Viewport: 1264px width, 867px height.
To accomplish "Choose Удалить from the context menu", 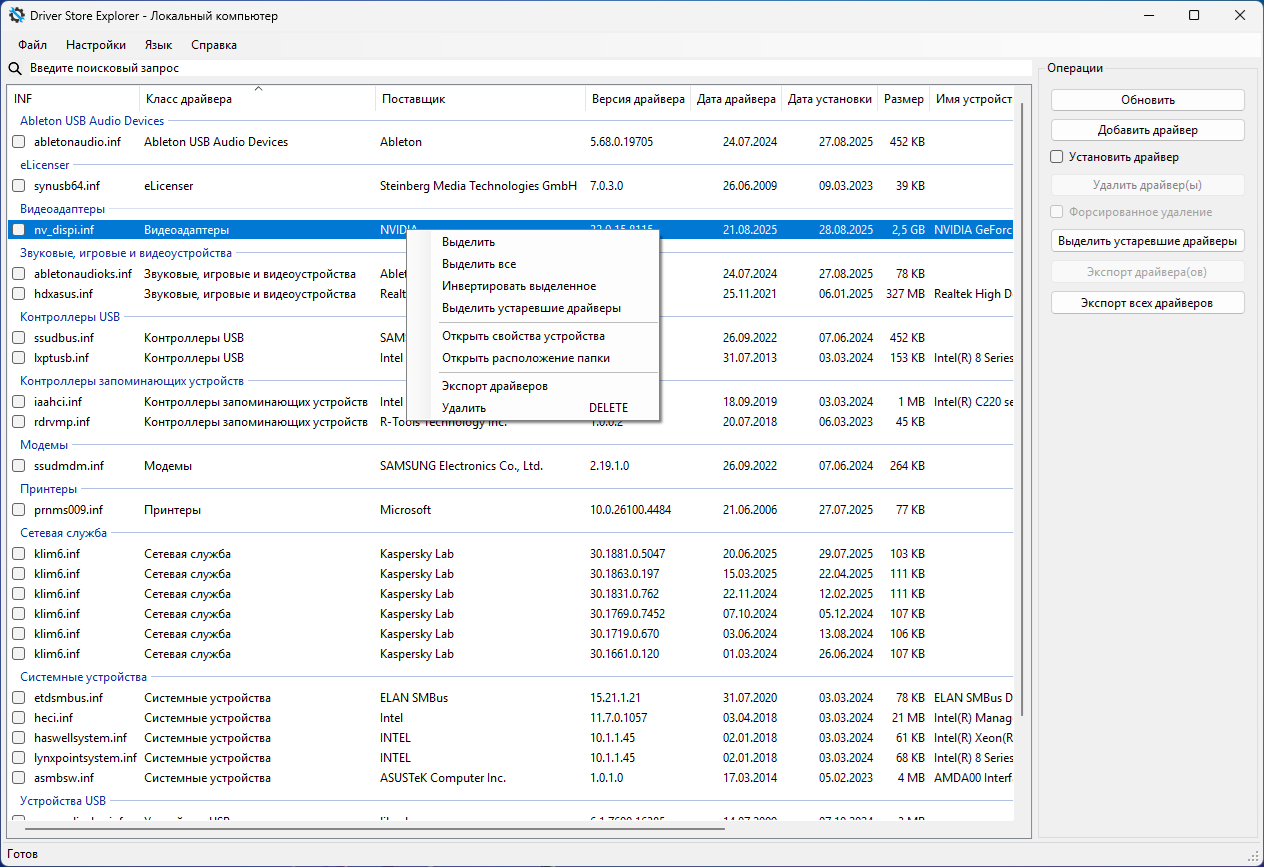I will coord(464,408).
